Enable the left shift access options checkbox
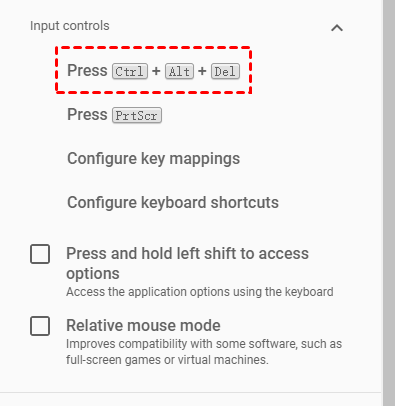 tap(40, 254)
